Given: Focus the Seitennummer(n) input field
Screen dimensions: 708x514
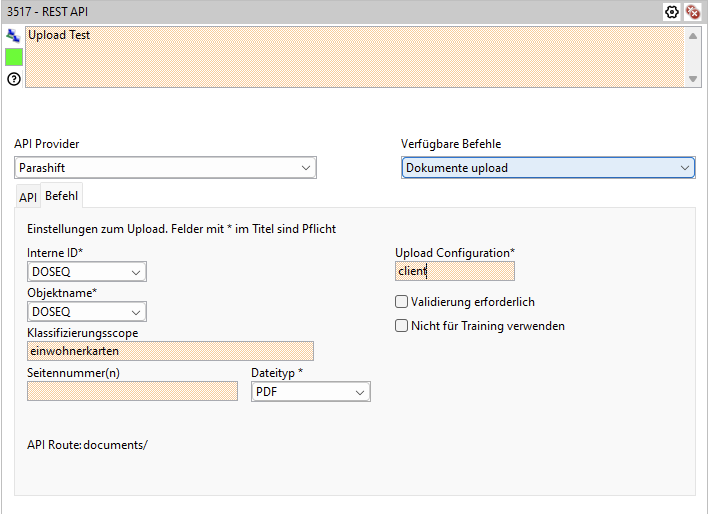Looking at the screenshot, I should click(x=132, y=392).
